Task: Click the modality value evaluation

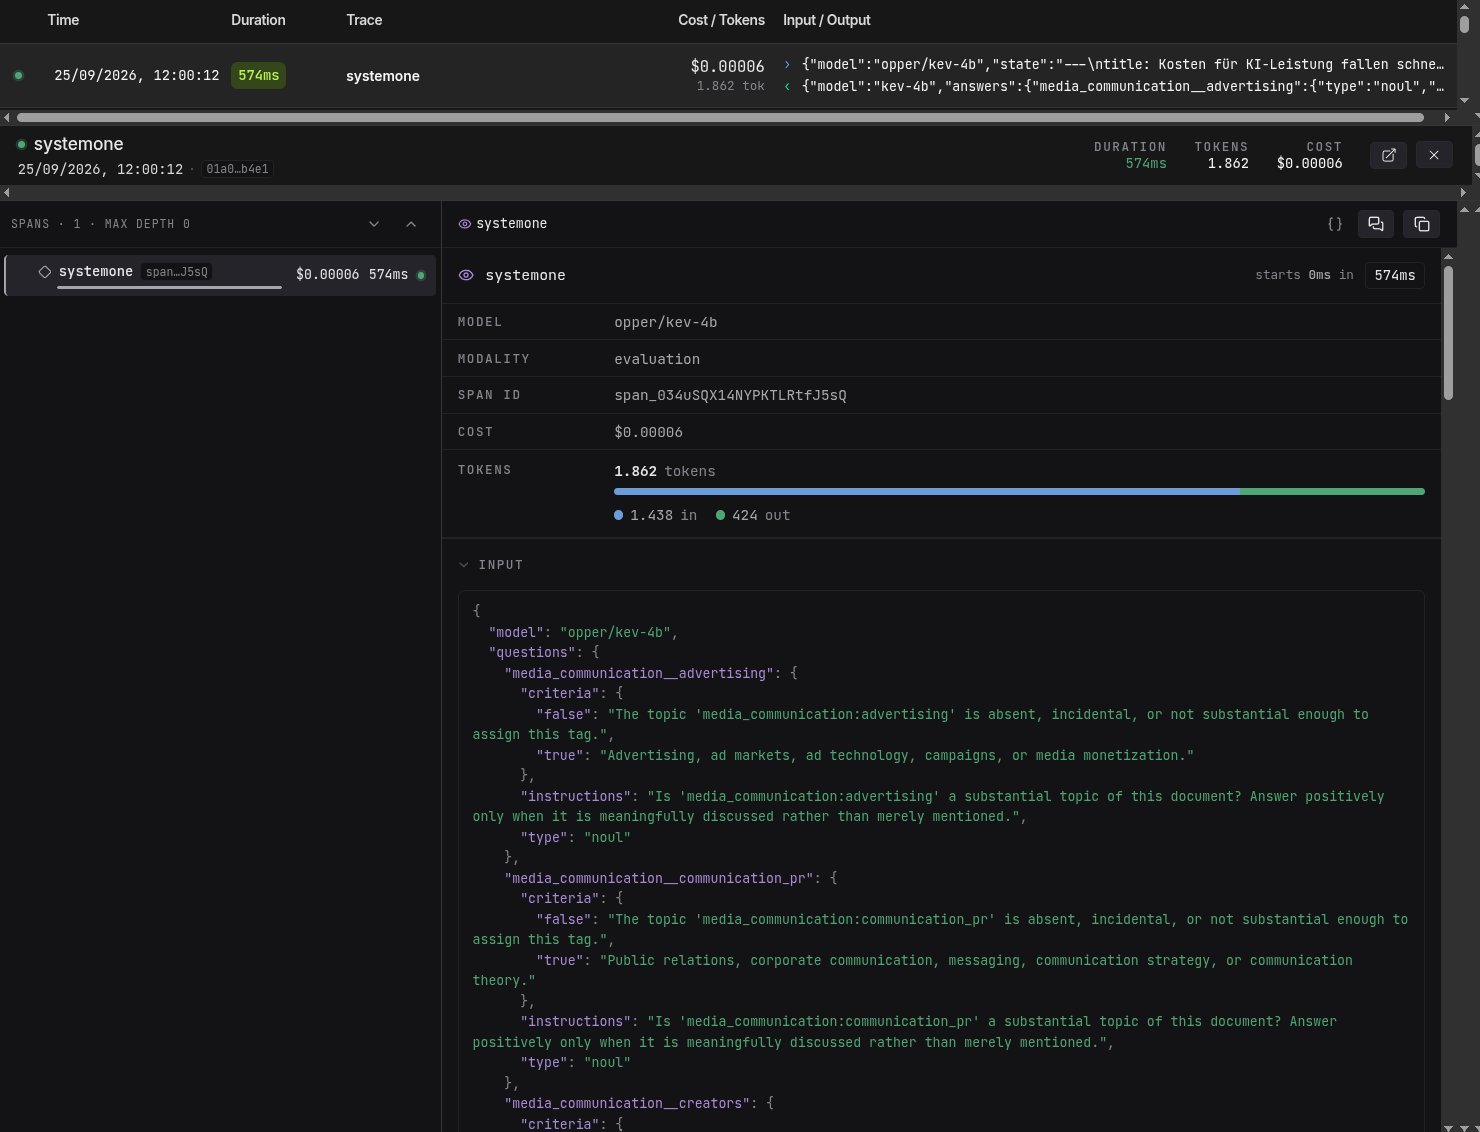Action: tap(657, 359)
